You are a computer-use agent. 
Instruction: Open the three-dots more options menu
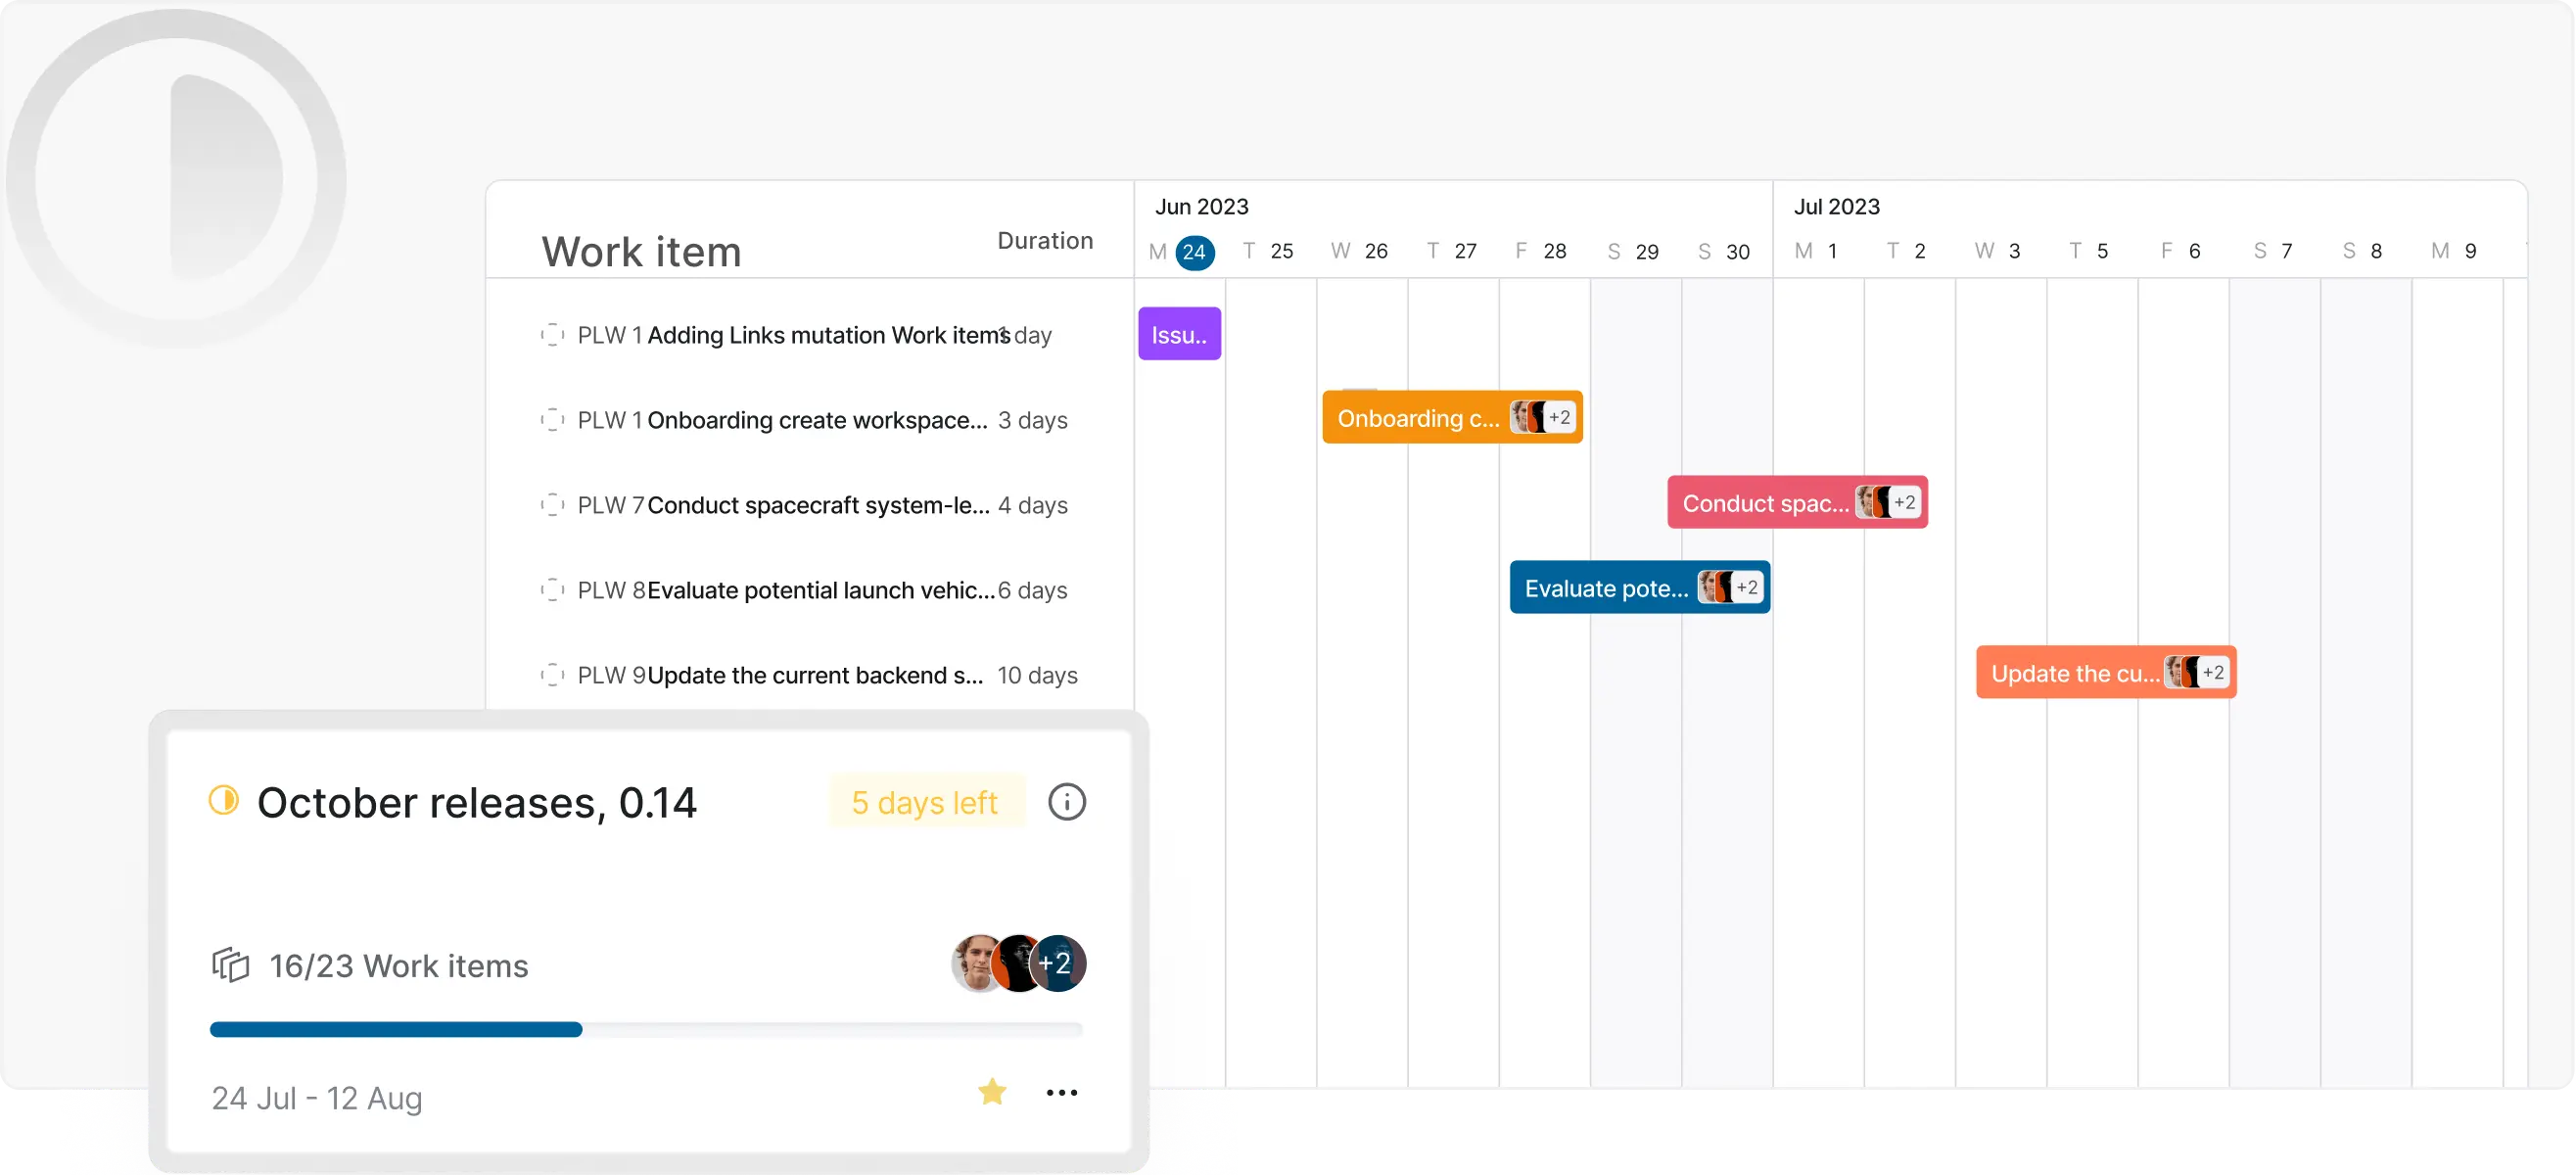coord(1061,1092)
